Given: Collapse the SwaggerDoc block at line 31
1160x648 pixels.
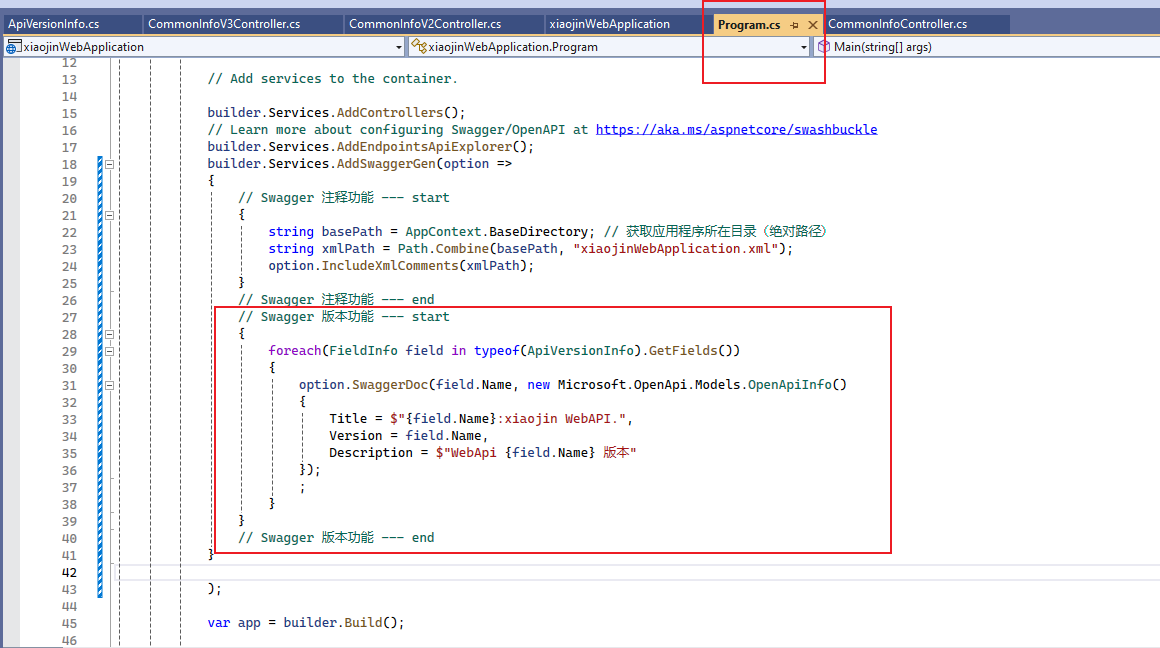Looking at the screenshot, I should click(110, 385).
